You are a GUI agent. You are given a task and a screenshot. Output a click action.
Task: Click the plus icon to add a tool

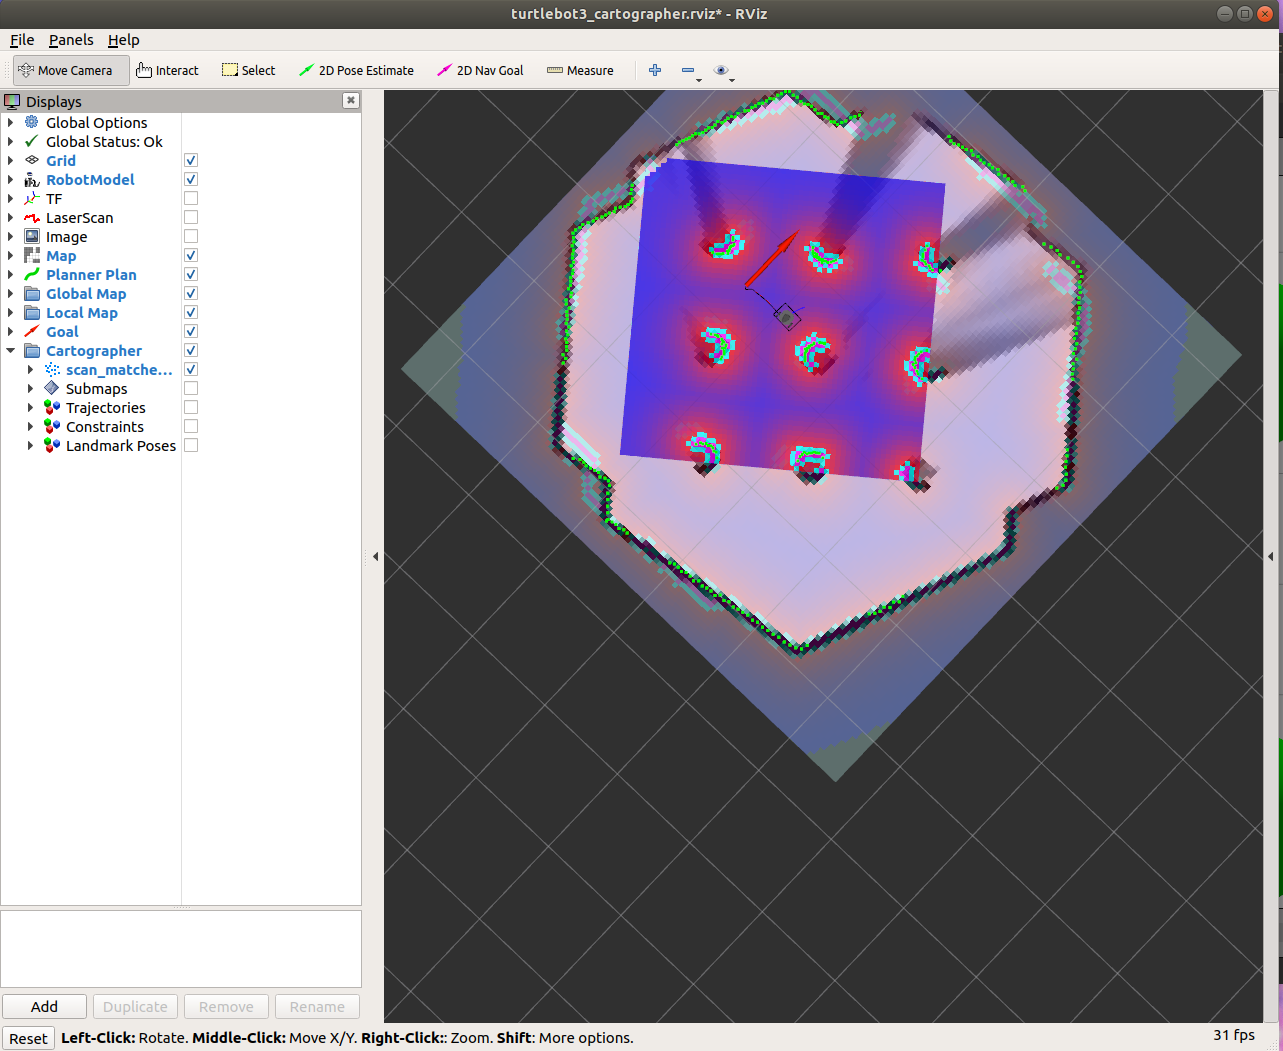[655, 70]
